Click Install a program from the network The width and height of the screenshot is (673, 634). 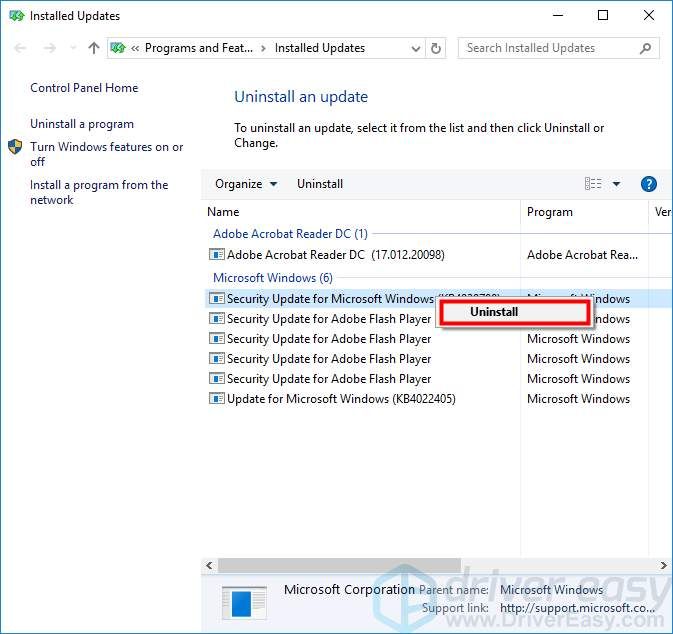(99, 192)
